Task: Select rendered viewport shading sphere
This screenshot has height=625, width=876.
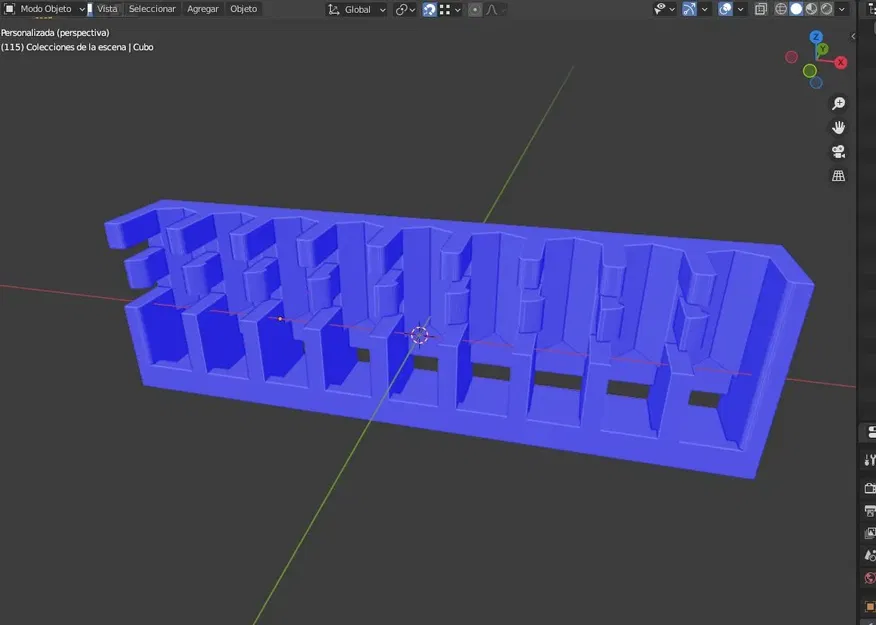Action: [826, 9]
